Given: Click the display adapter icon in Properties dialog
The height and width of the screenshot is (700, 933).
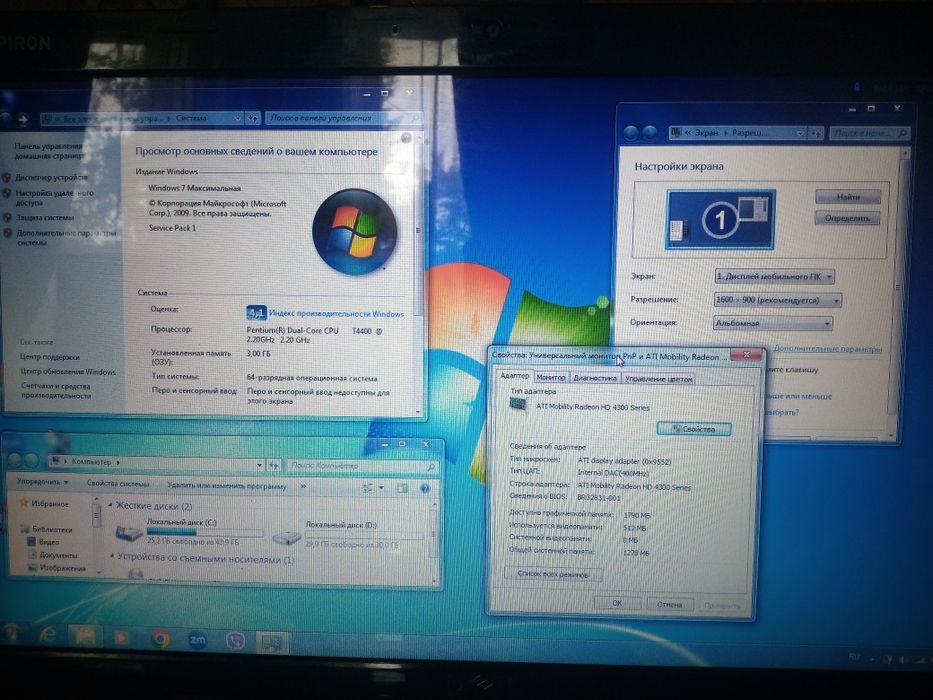Looking at the screenshot, I should (518, 405).
